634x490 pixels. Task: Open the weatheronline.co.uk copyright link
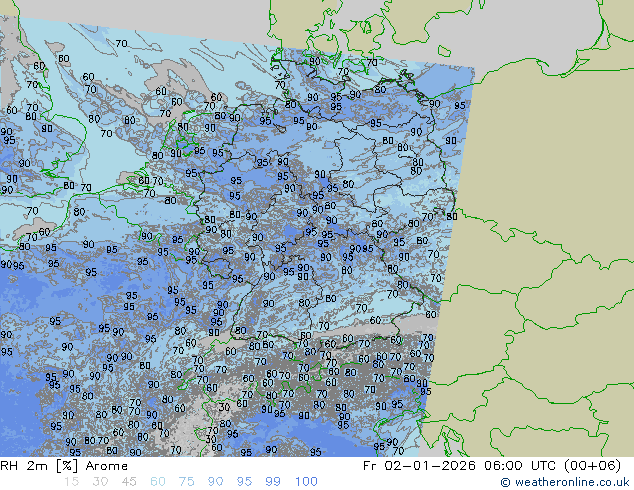click(x=565, y=482)
